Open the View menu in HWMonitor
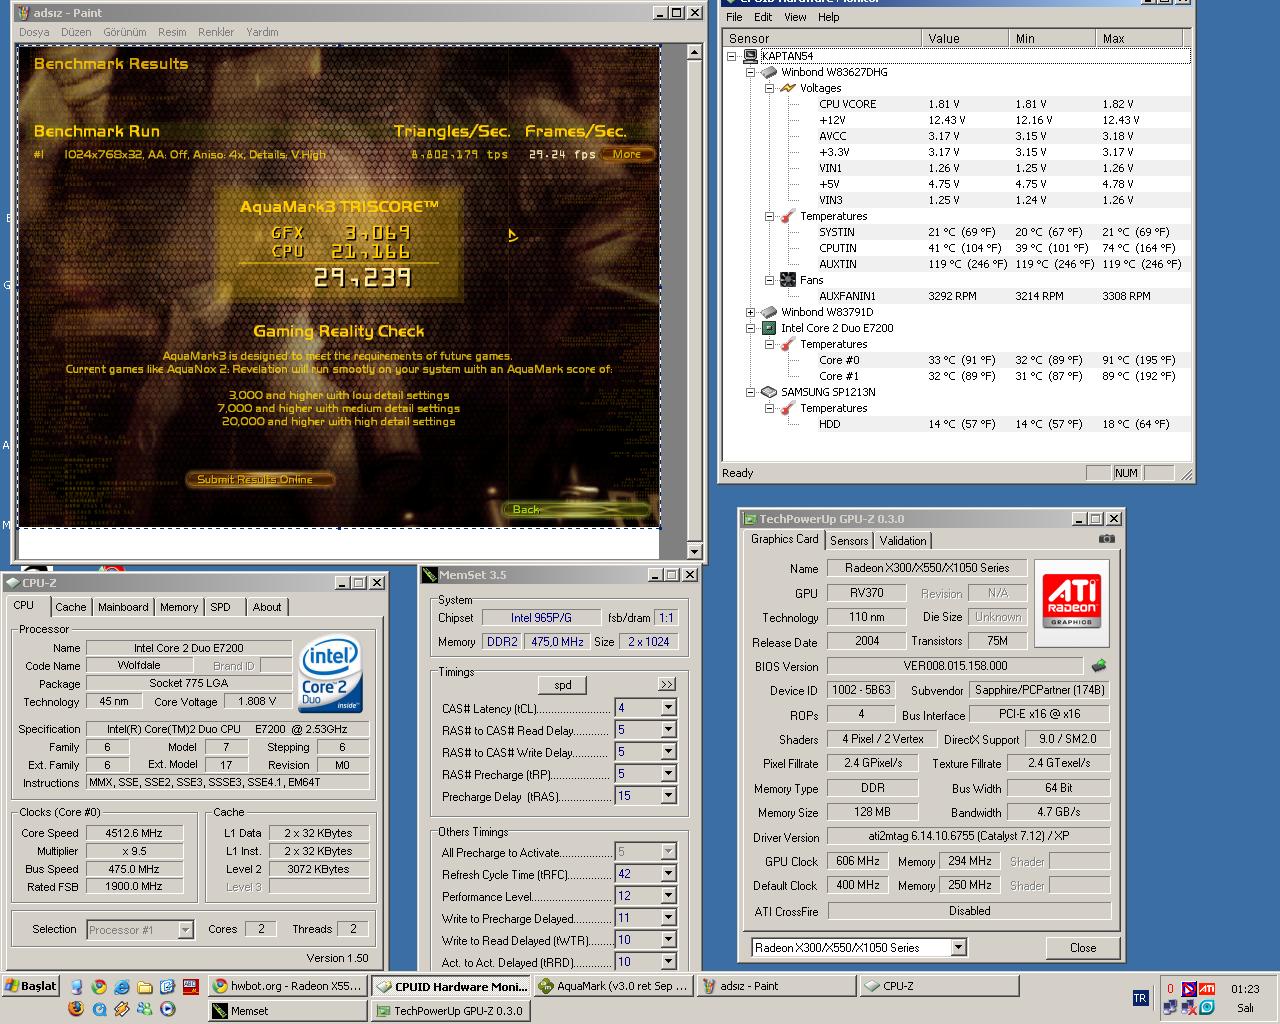This screenshot has height=1024, width=1280. (795, 17)
